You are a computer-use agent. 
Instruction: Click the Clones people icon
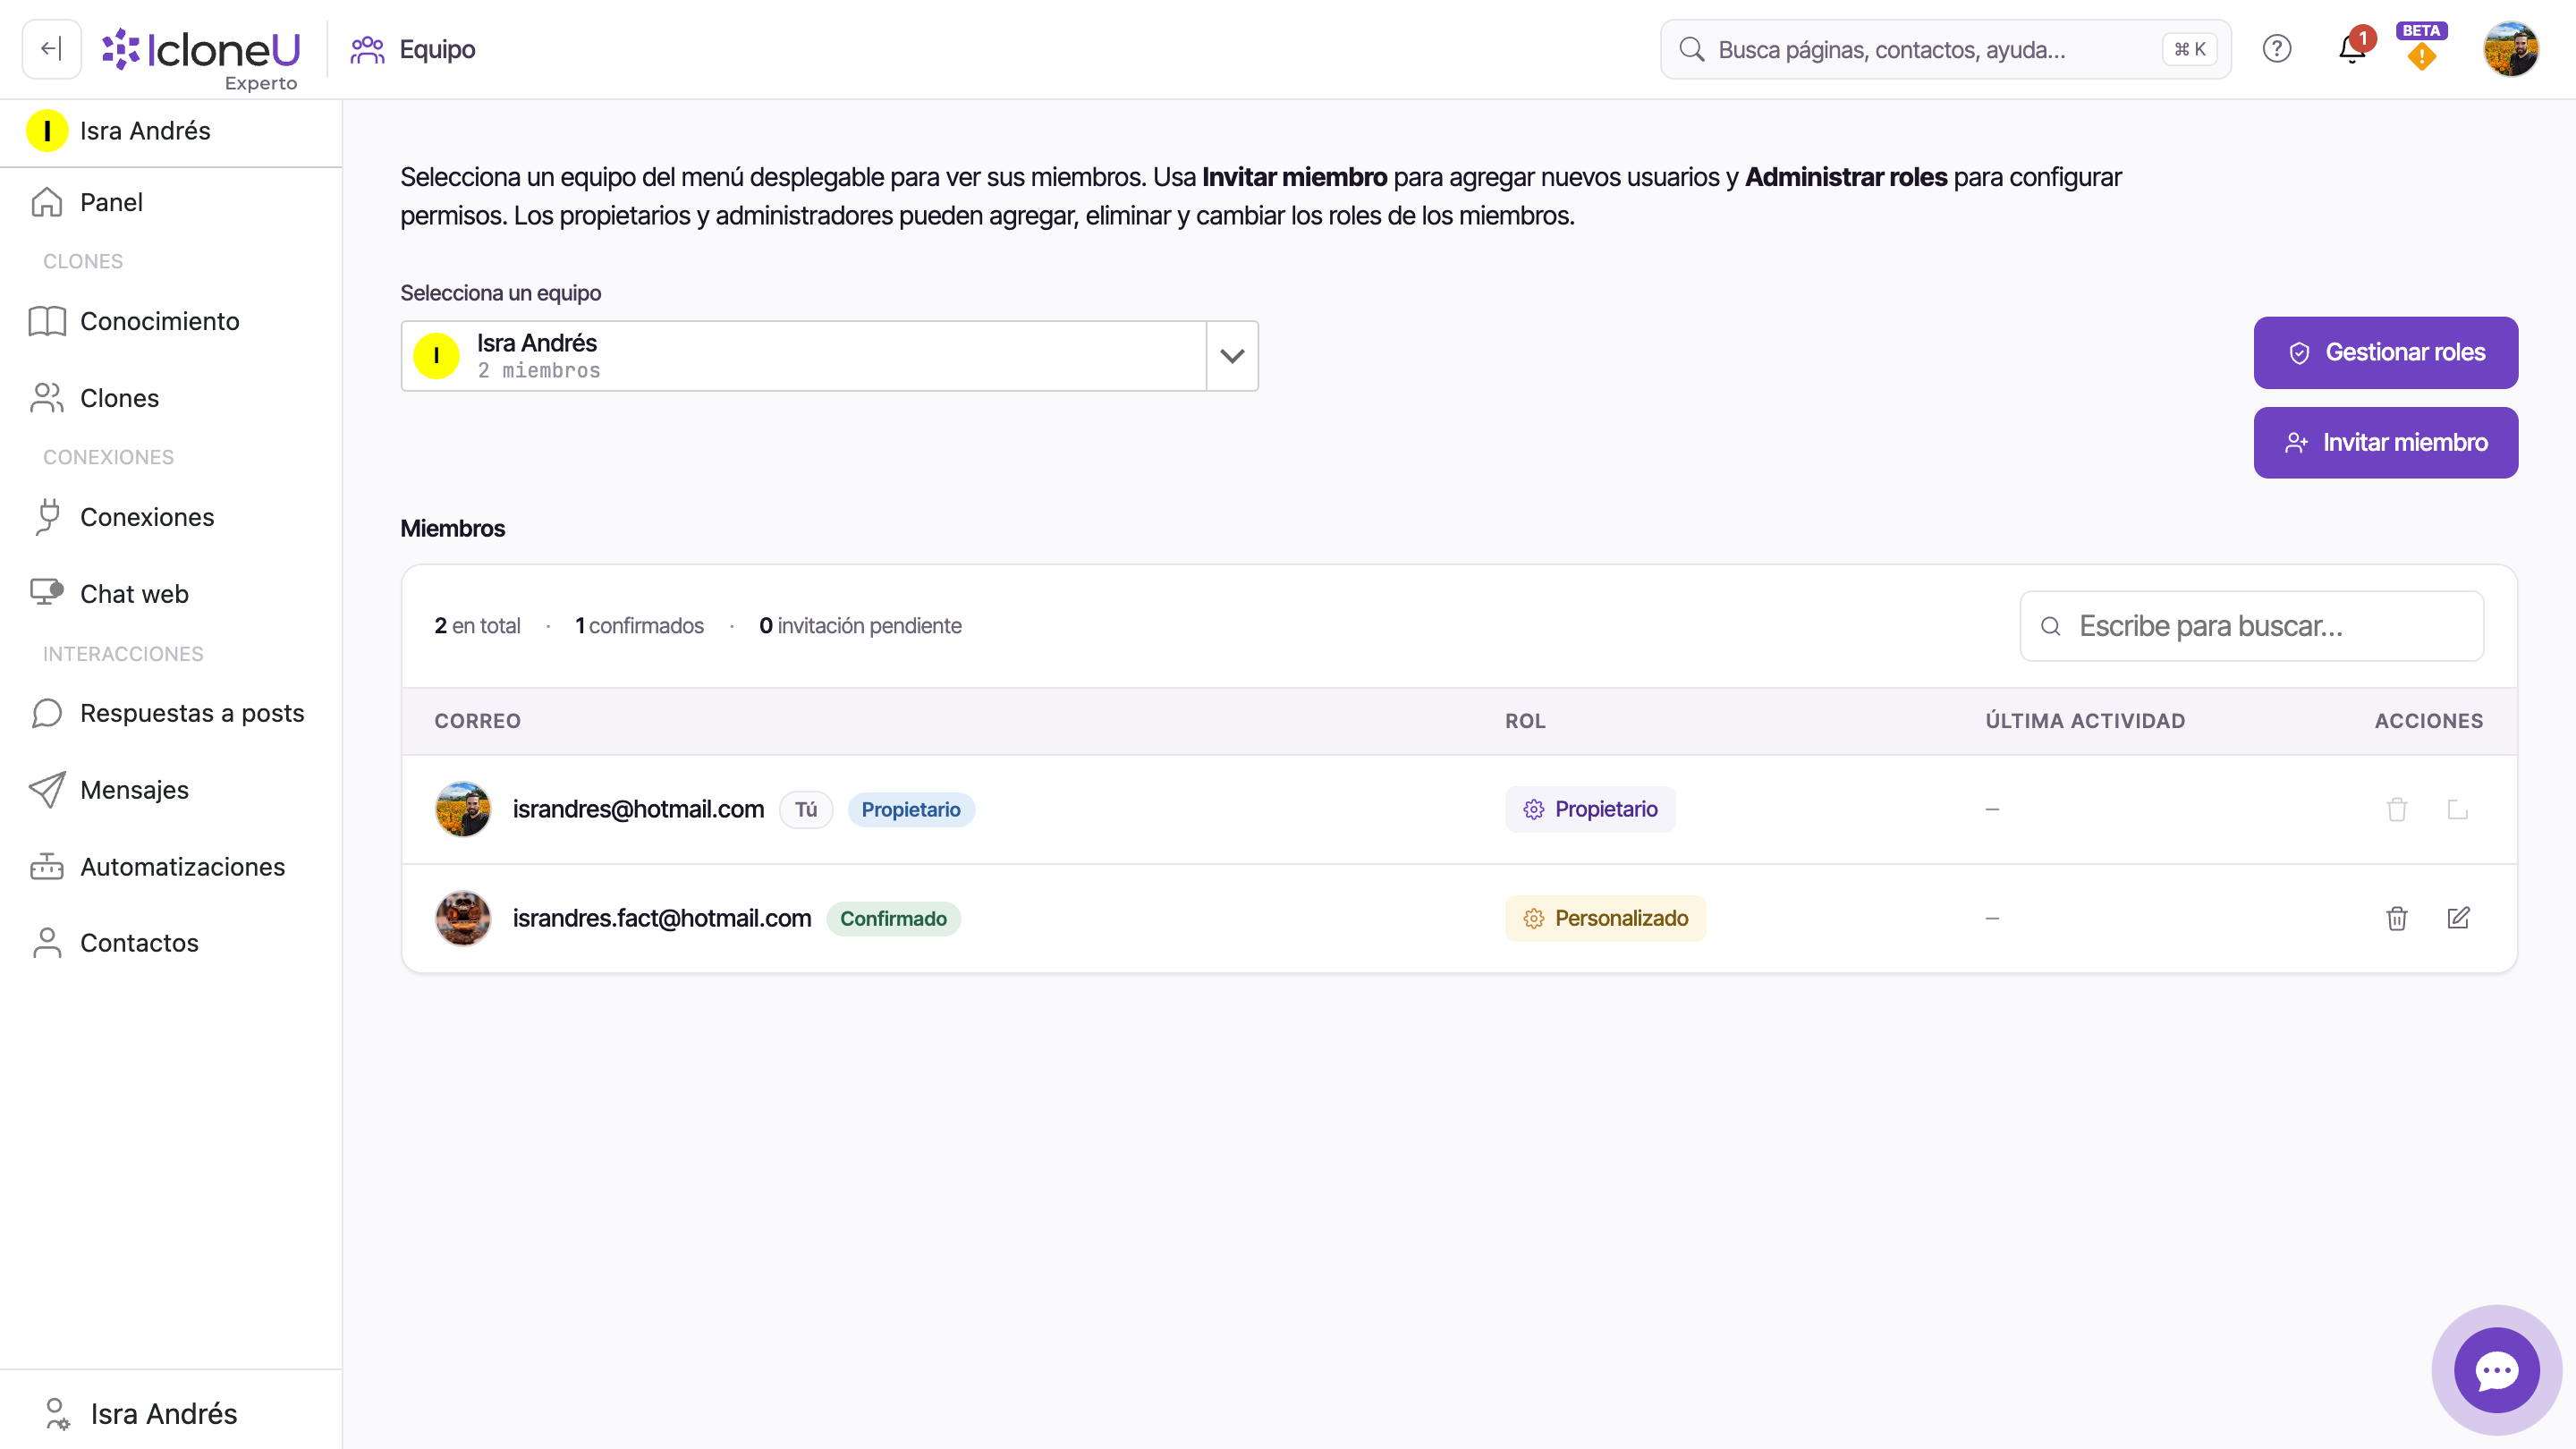(x=47, y=398)
